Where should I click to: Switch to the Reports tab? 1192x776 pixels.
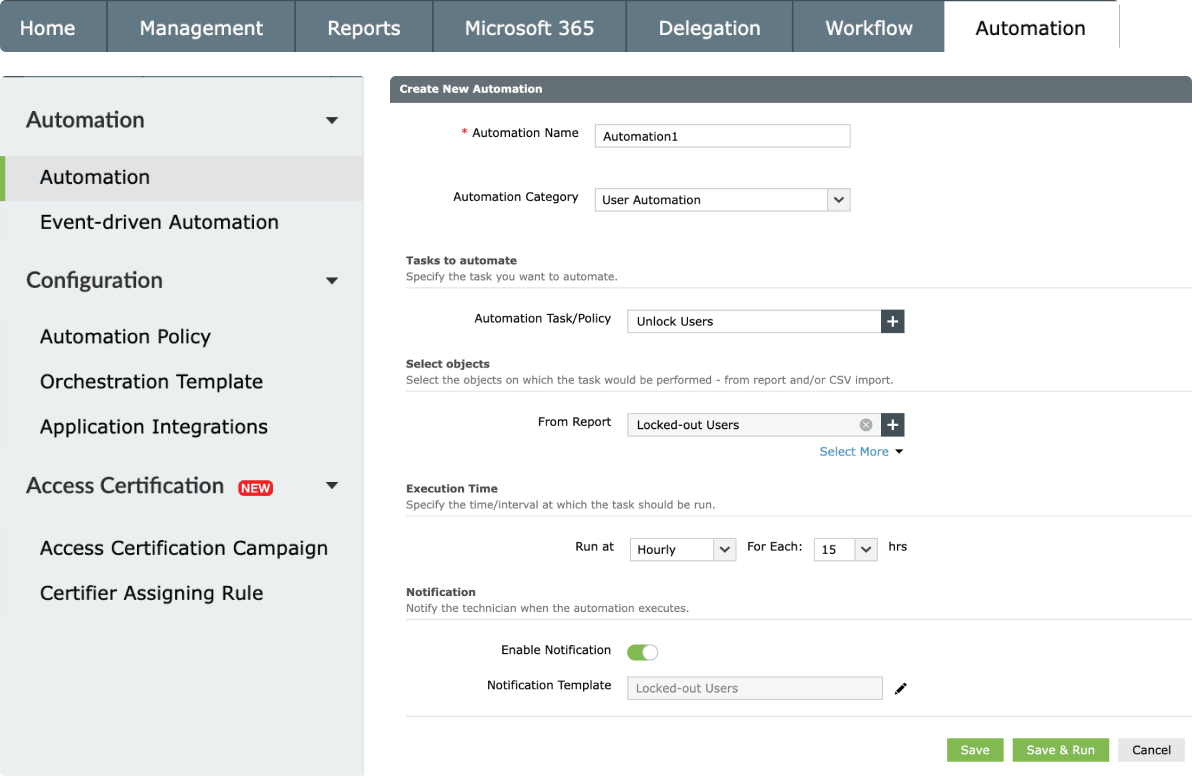coord(363,28)
